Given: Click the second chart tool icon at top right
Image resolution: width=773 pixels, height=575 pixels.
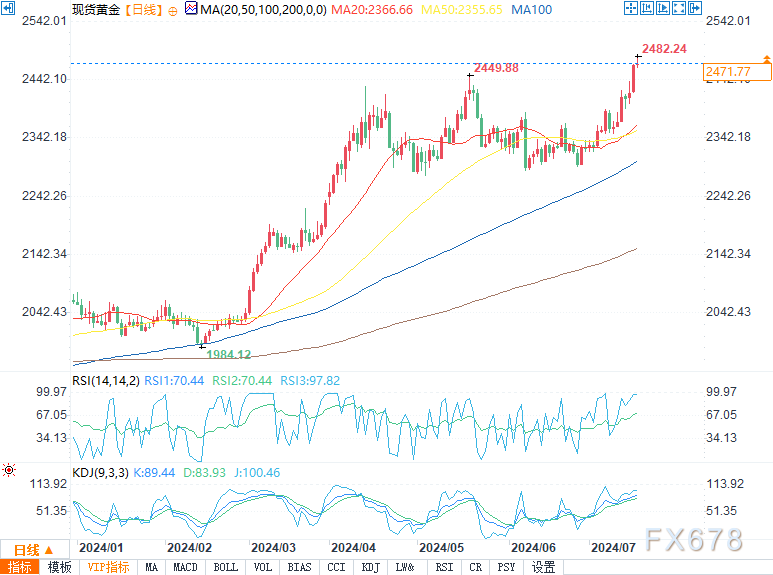Looking at the screenshot, I should (x=647, y=8).
